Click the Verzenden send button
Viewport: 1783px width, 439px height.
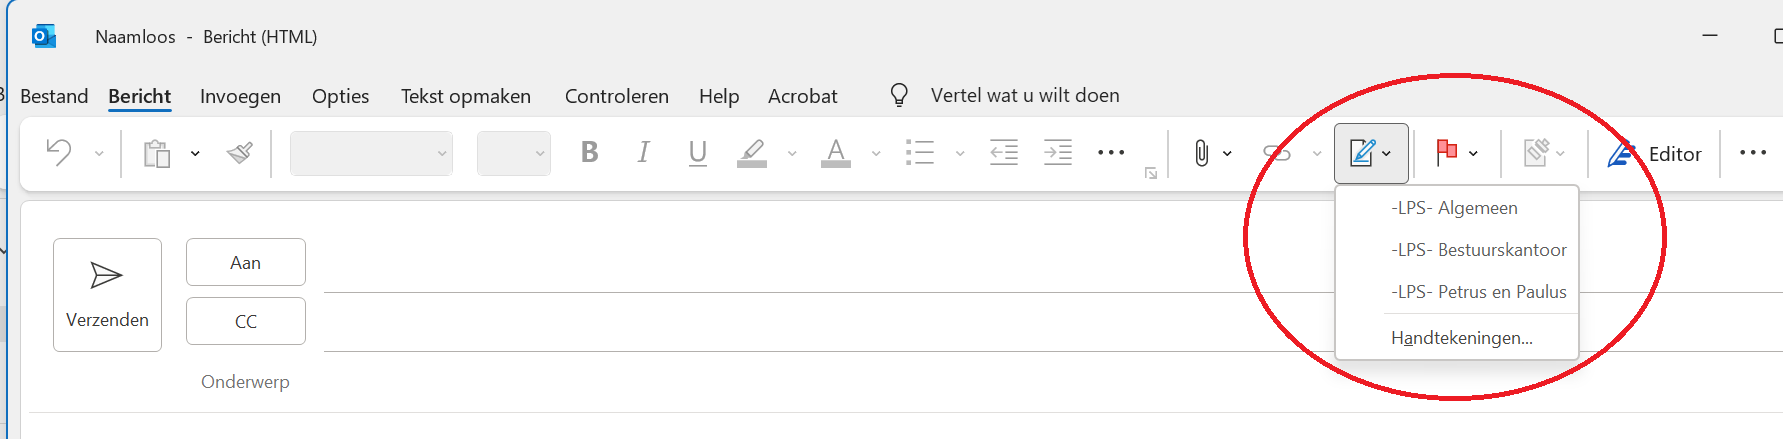tap(107, 295)
